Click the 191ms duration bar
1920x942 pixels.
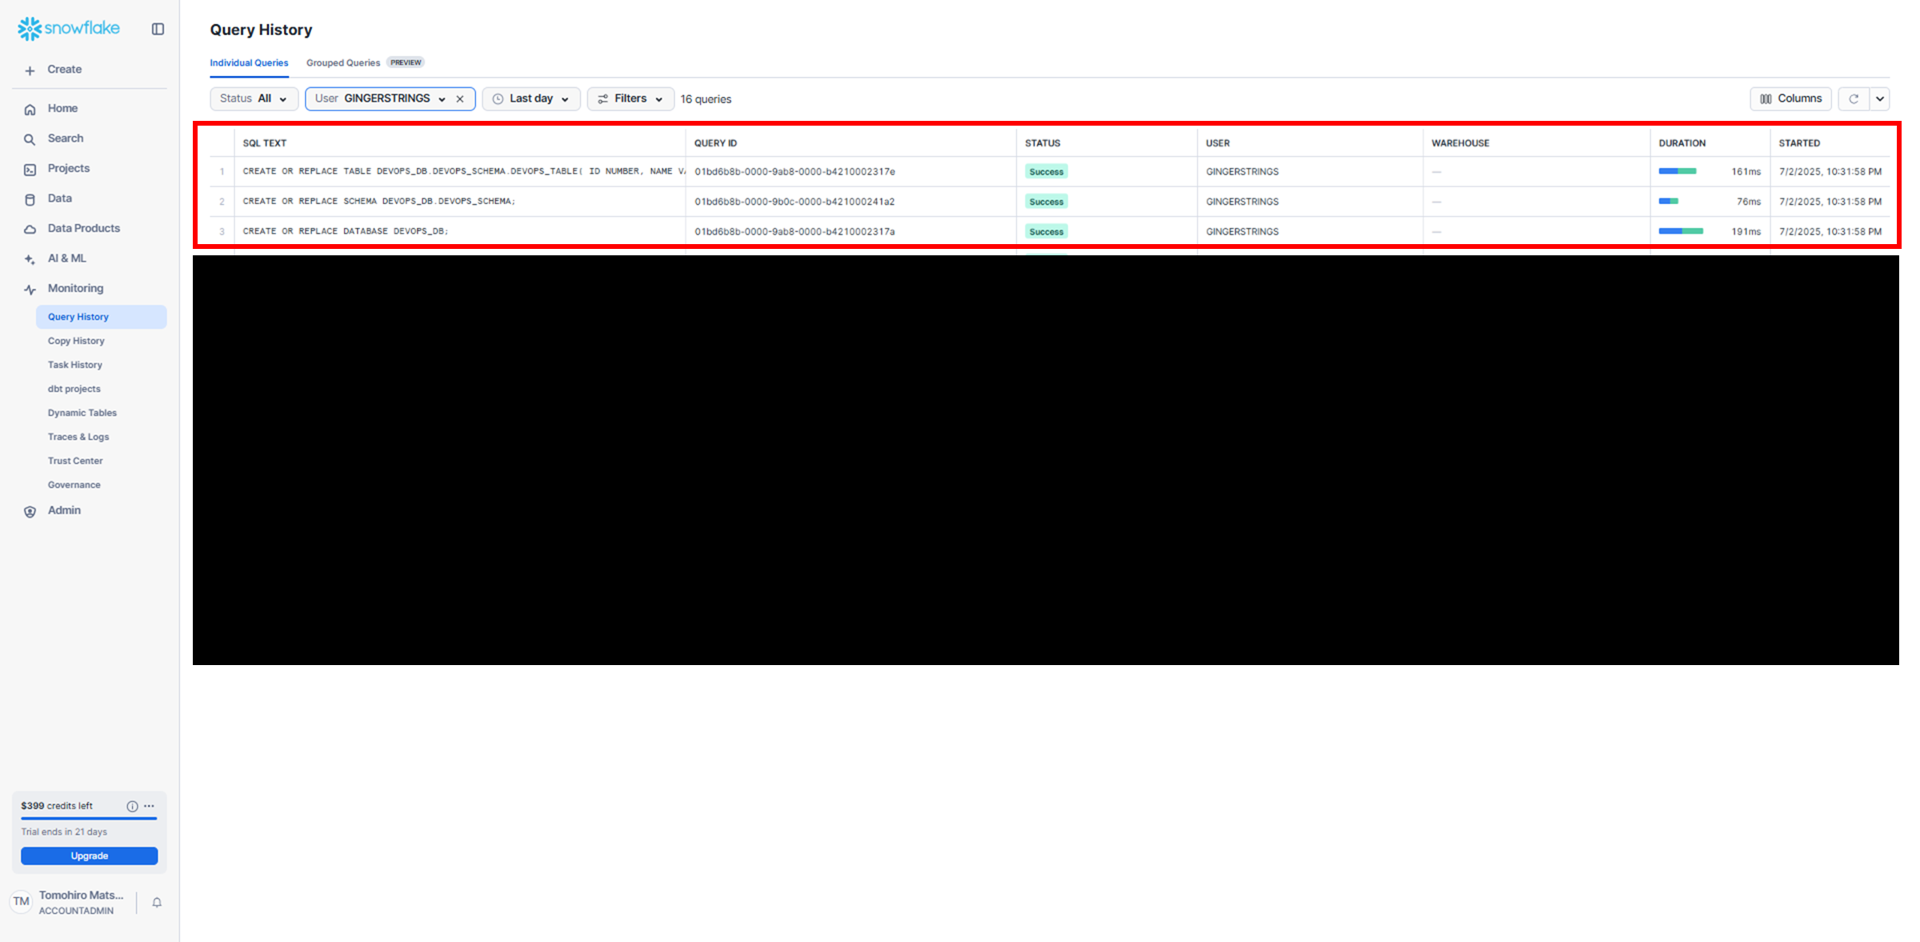tap(1681, 231)
